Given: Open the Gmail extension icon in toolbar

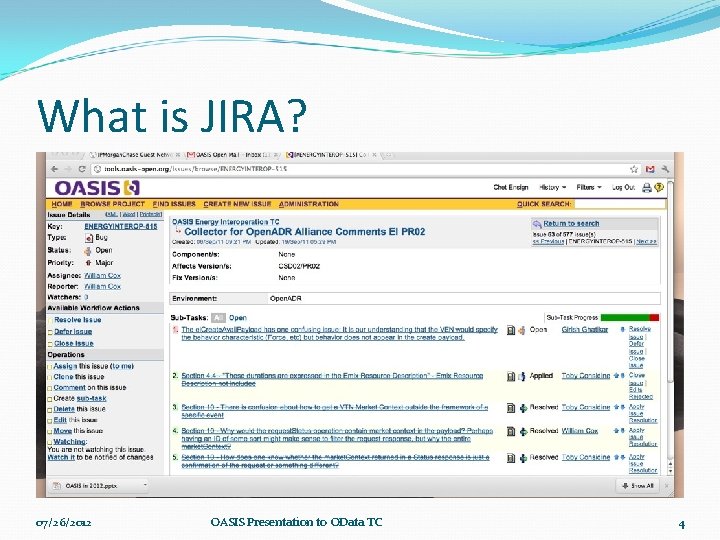Looking at the screenshot, I should coord(650,169).
